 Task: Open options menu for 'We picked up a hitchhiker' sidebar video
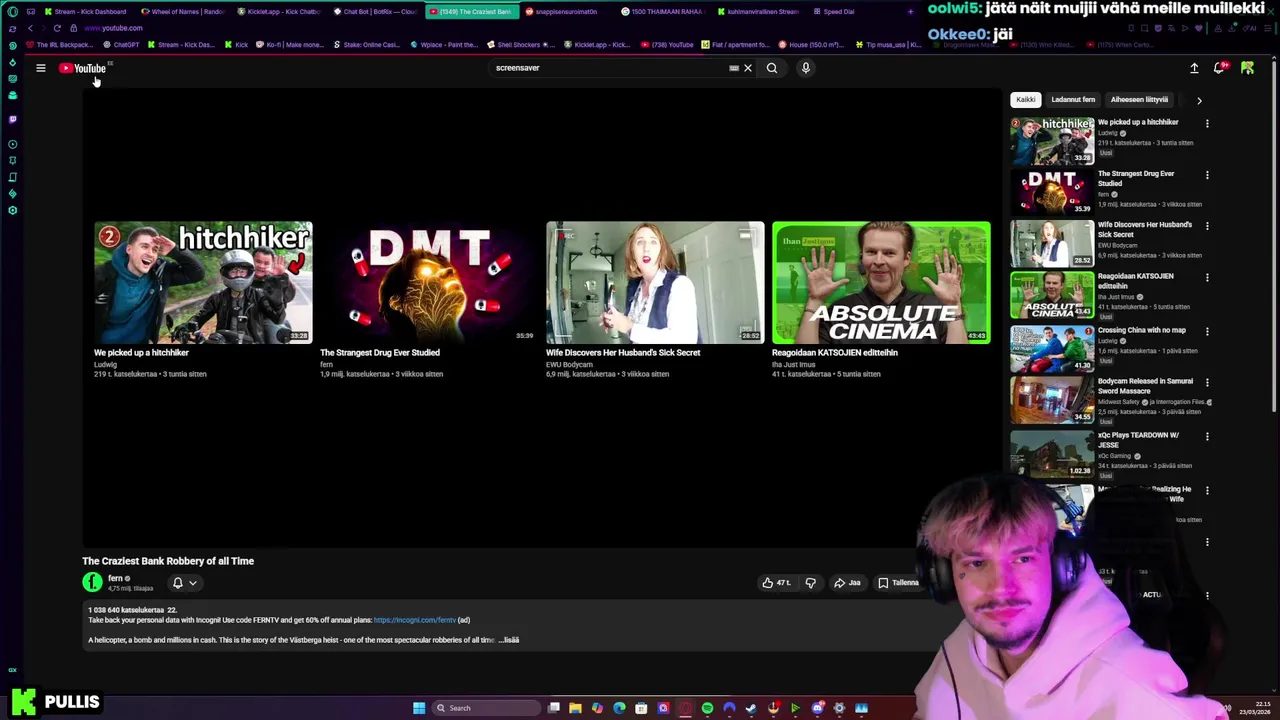1207,124
